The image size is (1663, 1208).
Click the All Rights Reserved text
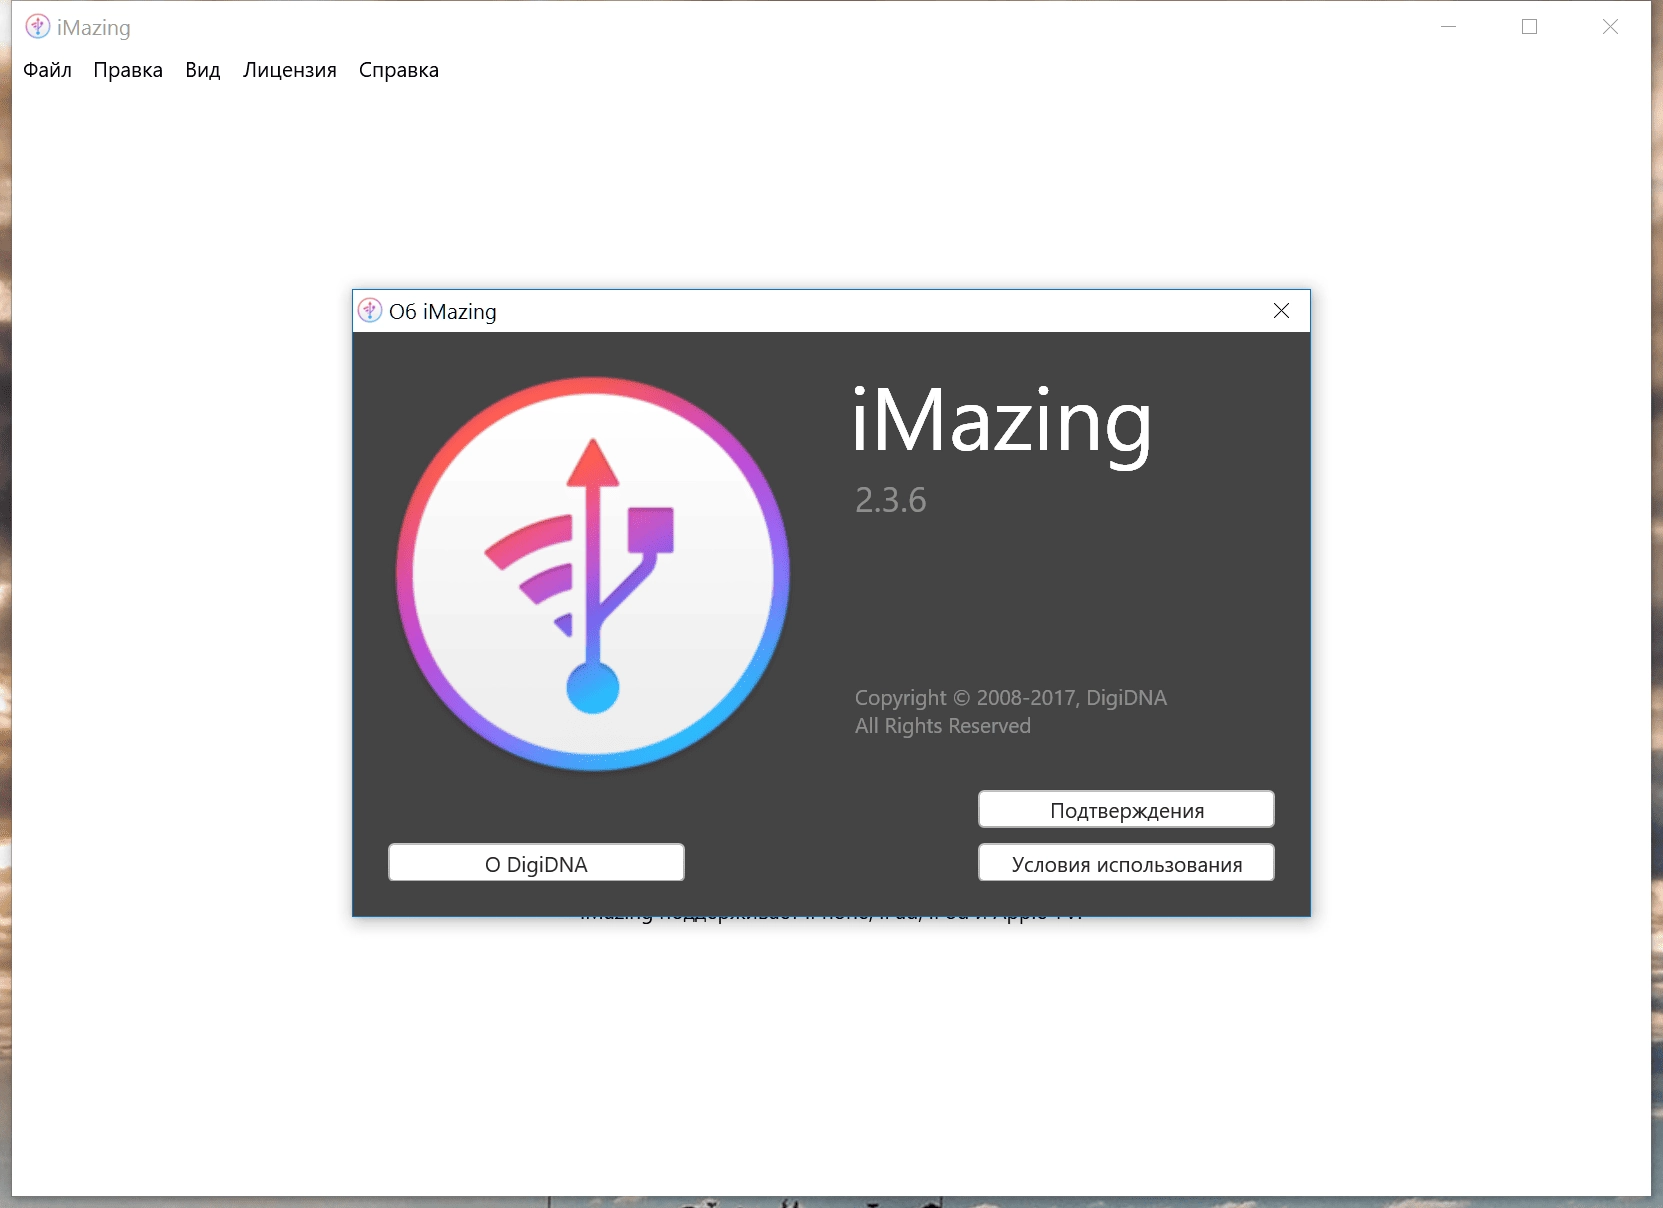pyautogui.click(x=942, y=726)
